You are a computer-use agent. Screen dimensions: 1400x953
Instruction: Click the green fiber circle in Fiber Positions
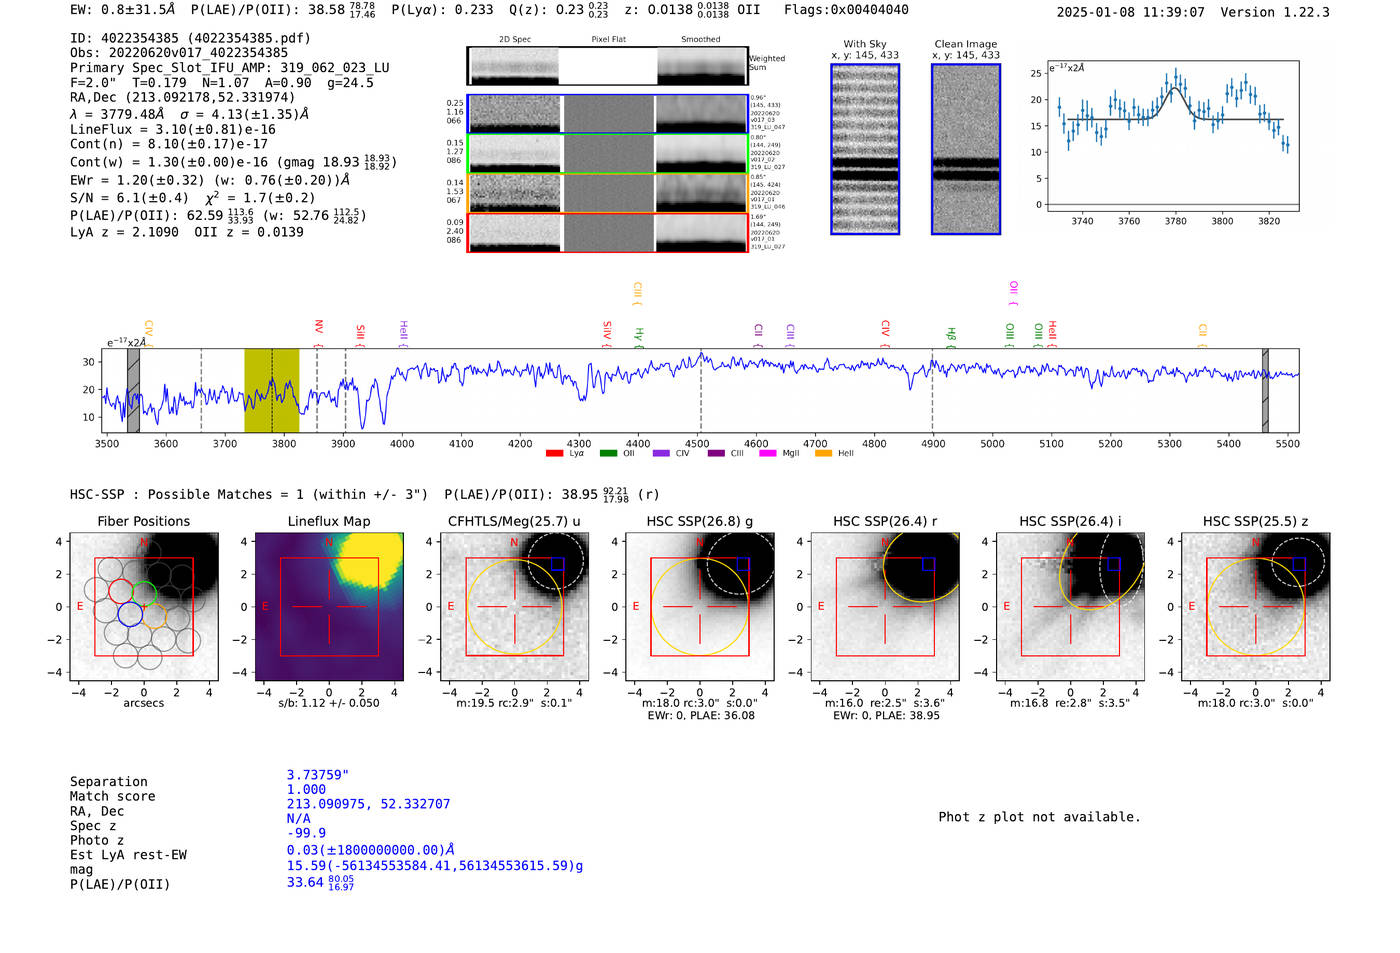145,593
